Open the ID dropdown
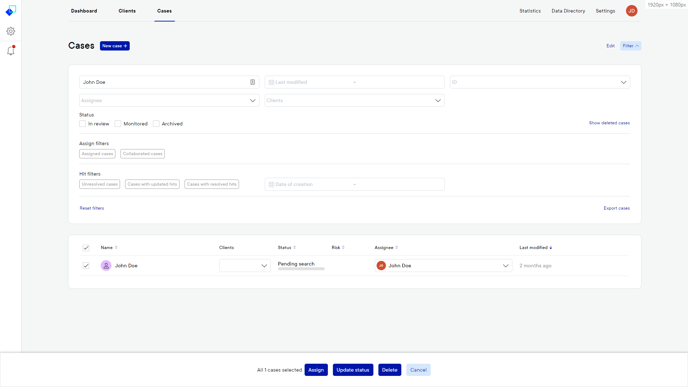 540,82
